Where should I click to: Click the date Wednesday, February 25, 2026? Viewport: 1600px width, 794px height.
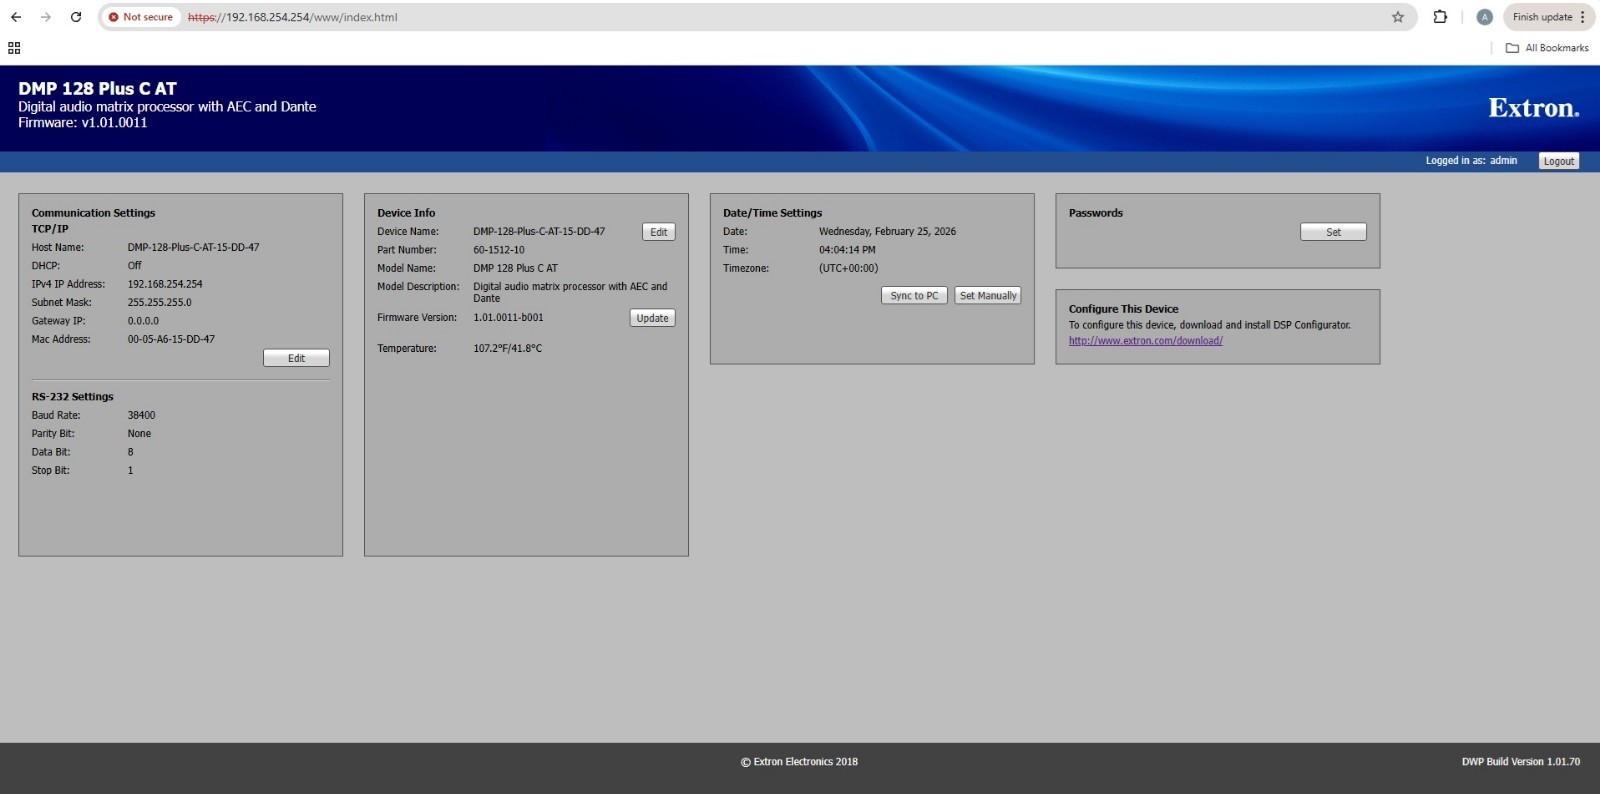click(887, 231)
